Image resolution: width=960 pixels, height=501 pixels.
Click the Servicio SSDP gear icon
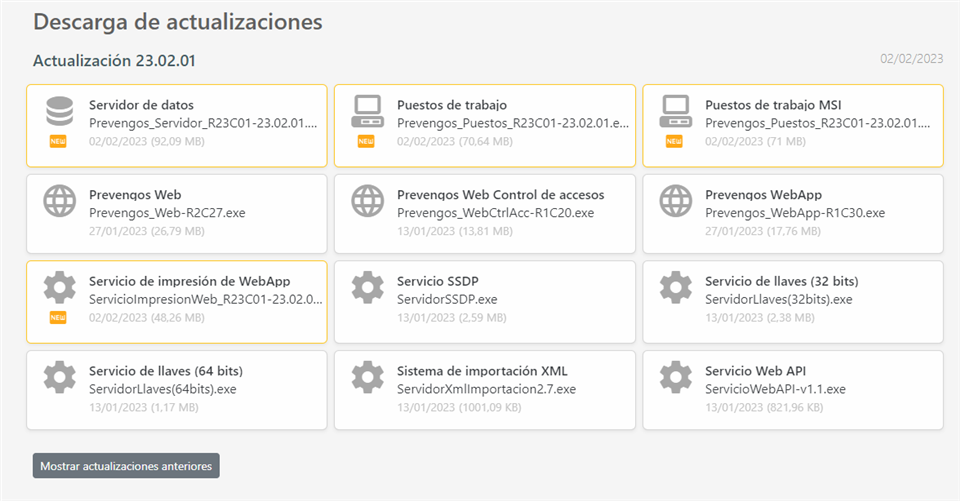point(368,288)
